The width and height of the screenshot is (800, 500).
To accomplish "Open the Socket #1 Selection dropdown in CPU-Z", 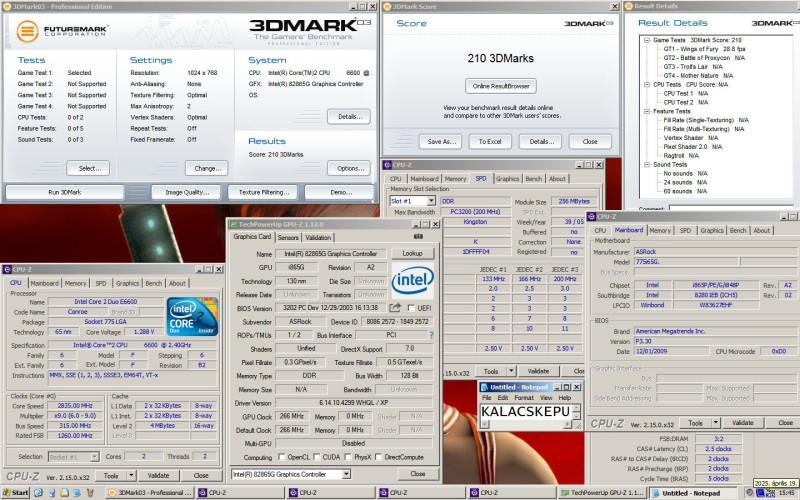I will [94, 457].
